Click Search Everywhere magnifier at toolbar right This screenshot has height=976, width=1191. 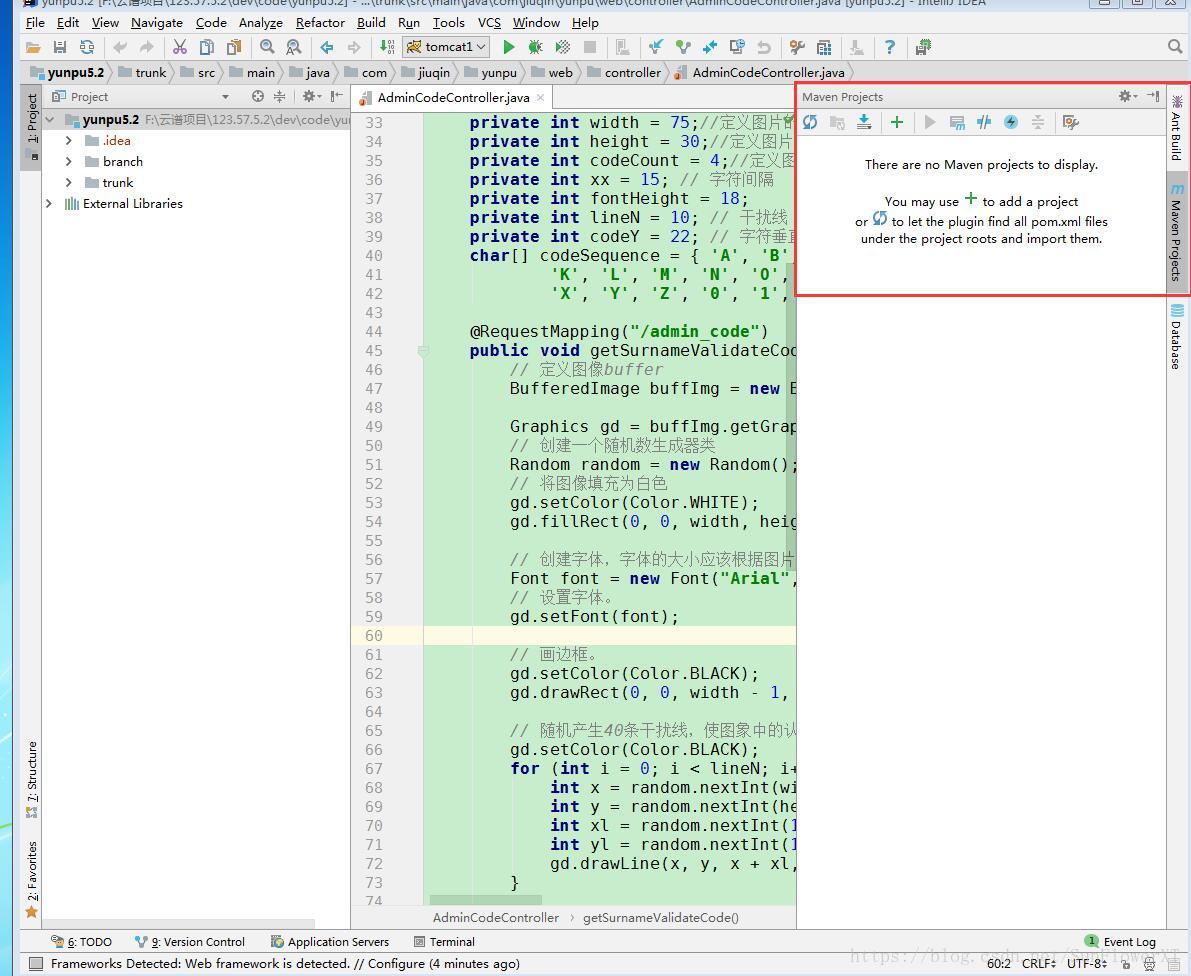(1175, 47)
